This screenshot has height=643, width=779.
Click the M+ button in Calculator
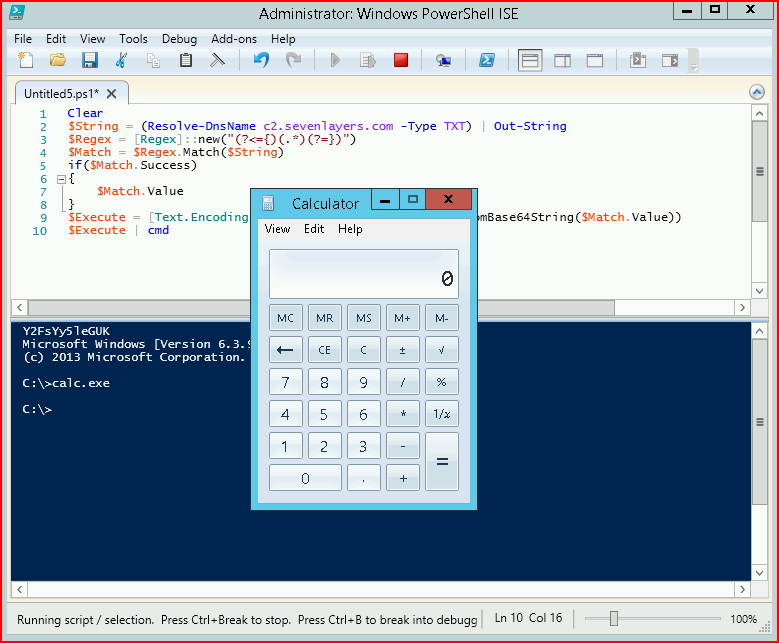point(402,318)
